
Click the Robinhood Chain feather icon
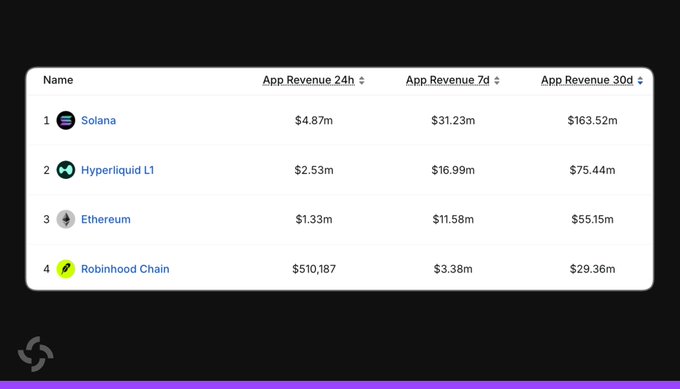[66, 269]
